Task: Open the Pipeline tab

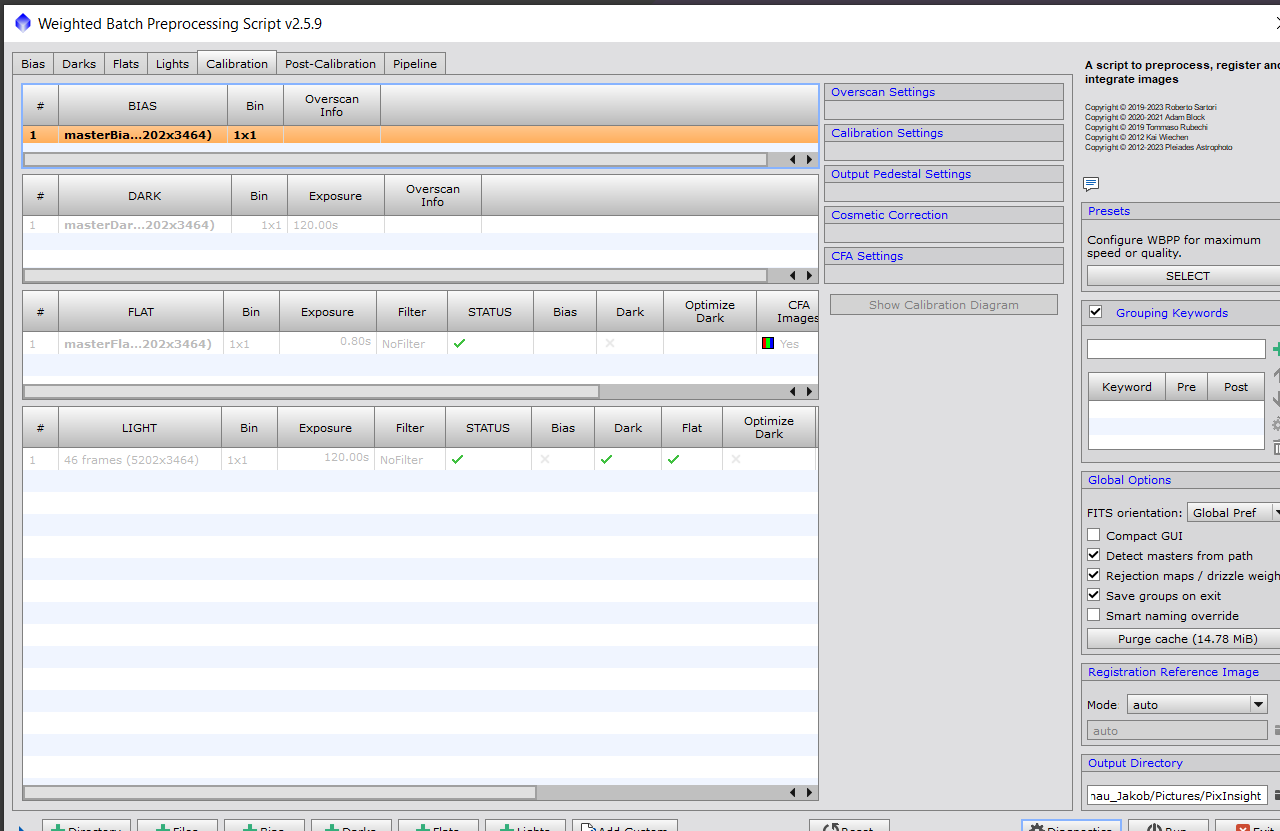Action: click(x=415, y=63)
